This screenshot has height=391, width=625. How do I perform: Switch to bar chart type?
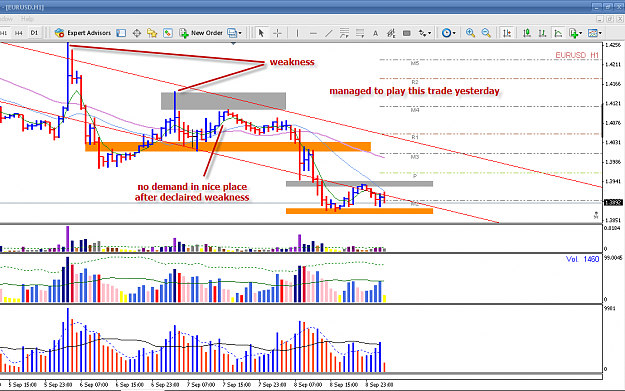coord(542,33)
